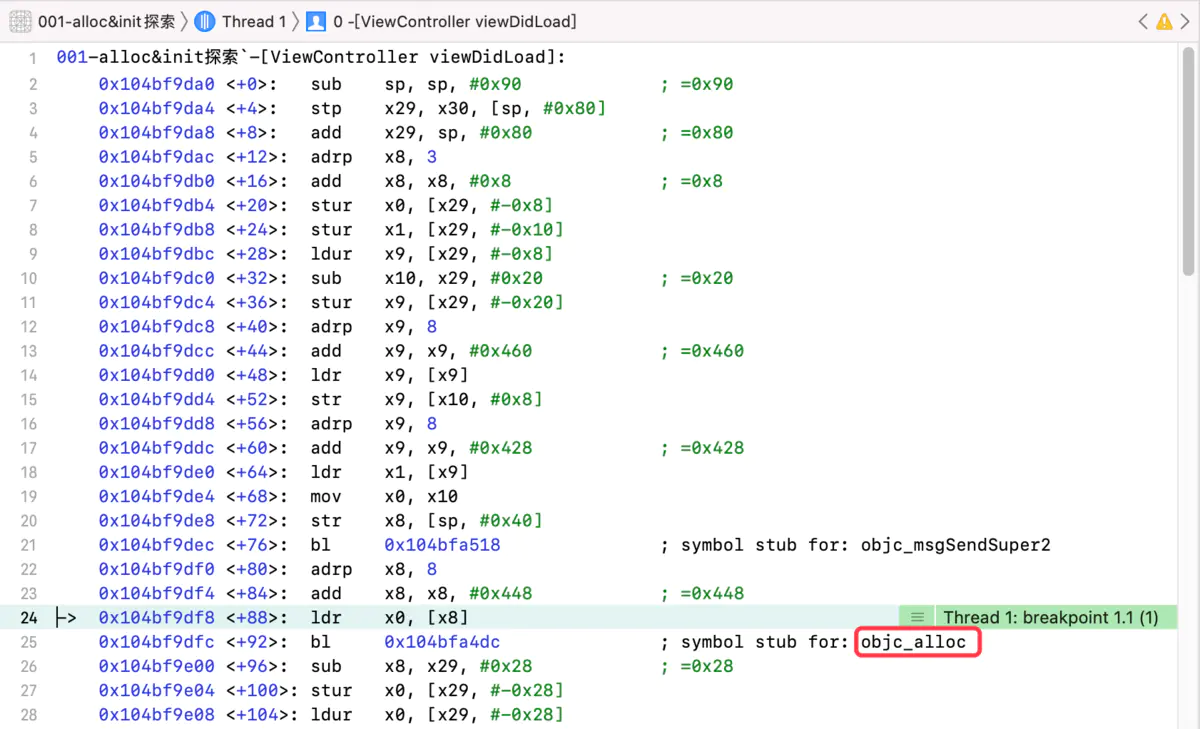The image size is (1200, 729).
Task: Click gutter line number 28
Action: tap(28, 715)
